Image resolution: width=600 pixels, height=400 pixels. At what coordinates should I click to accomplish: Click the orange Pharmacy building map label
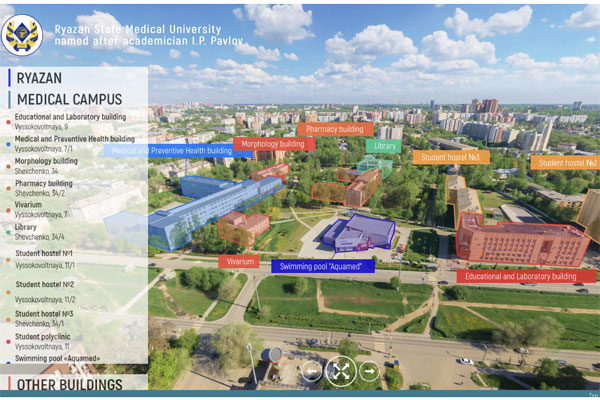[335, 129]
